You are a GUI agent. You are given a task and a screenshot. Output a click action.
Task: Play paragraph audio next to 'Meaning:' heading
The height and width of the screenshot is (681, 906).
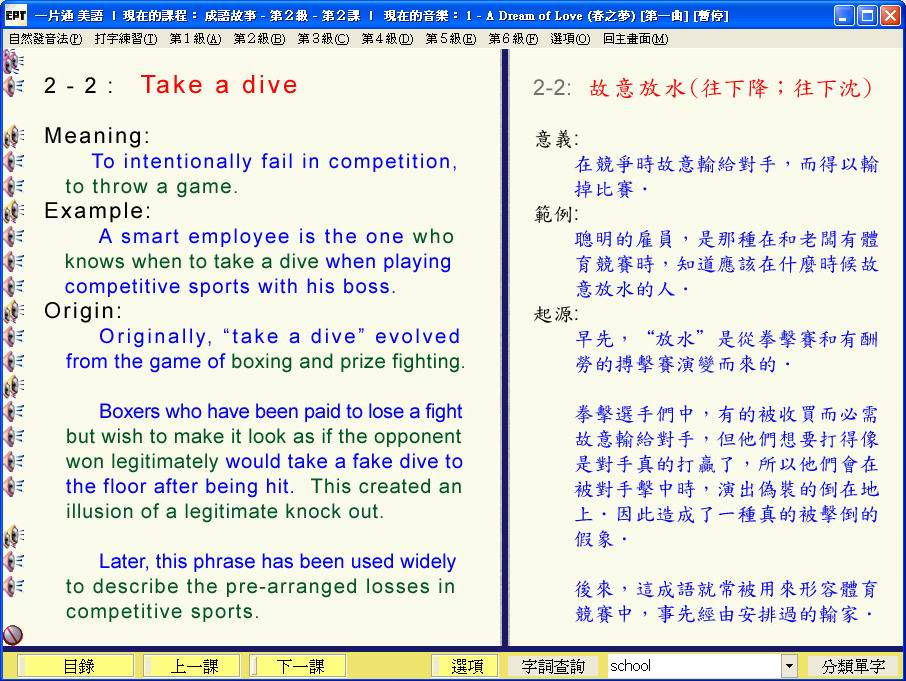pos(14,136)
